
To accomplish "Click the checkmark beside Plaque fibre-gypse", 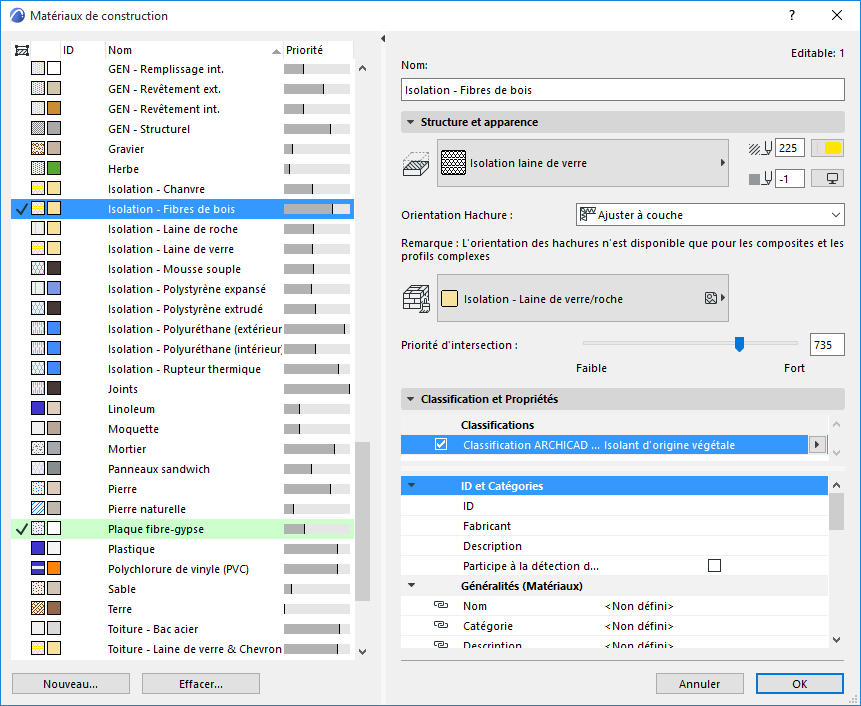I will (21, 529).
